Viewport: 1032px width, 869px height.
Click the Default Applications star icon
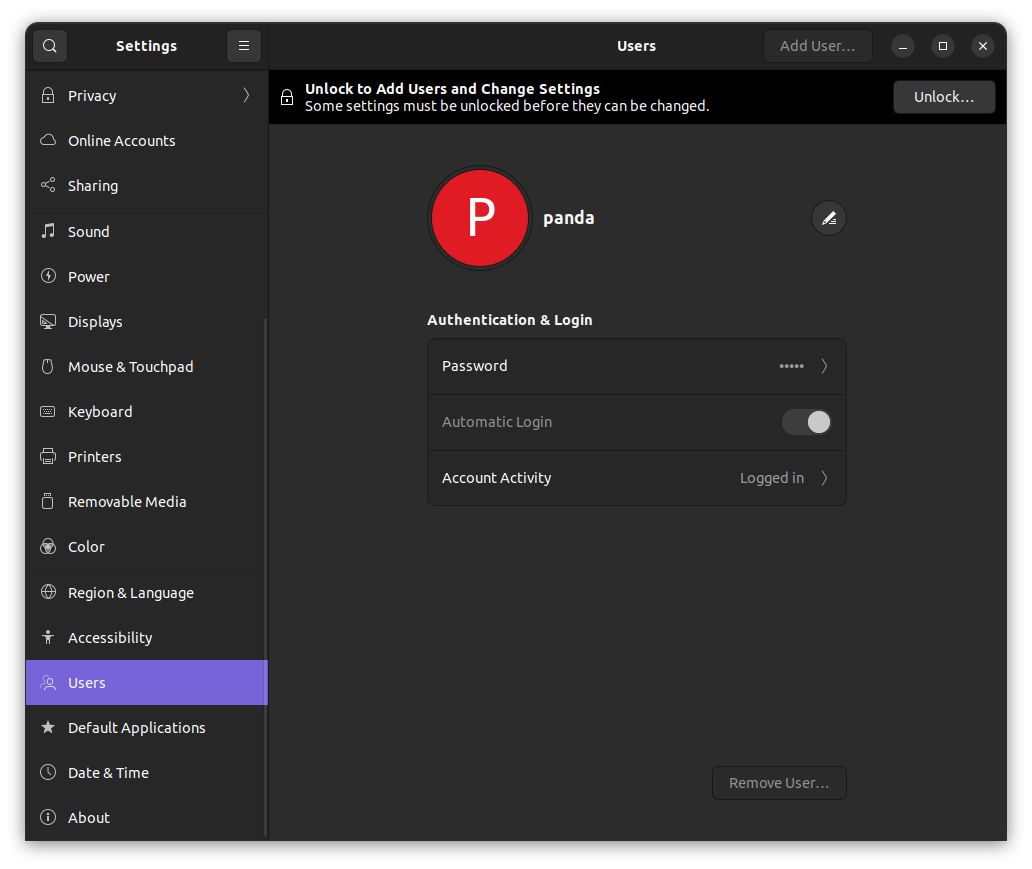click(48, 727)
